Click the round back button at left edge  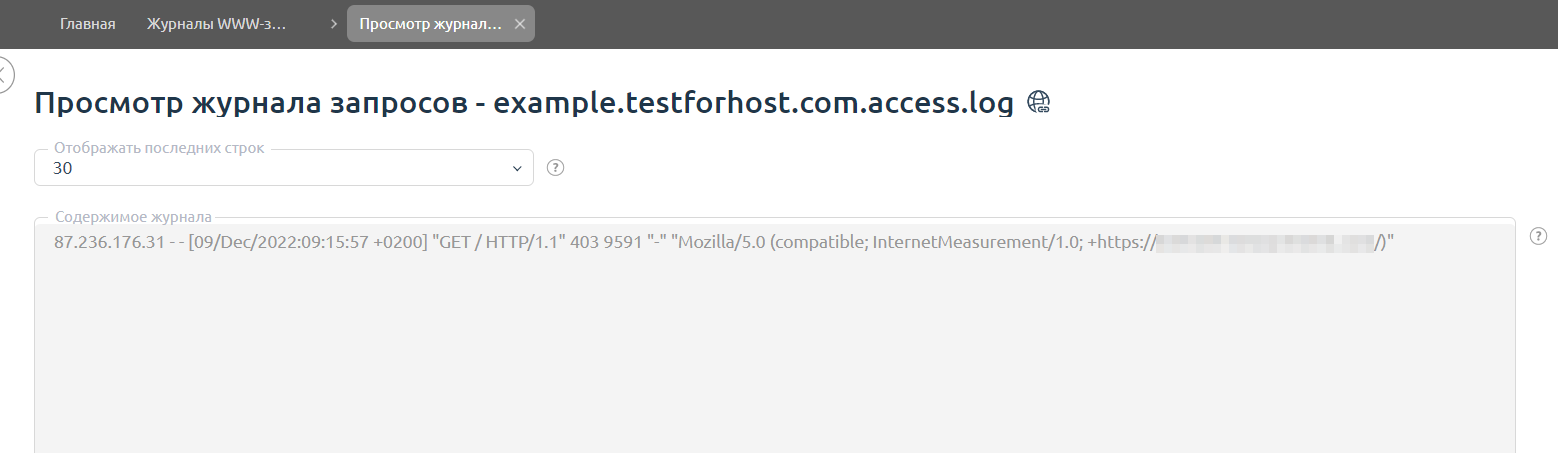click(x=5, y=75)
